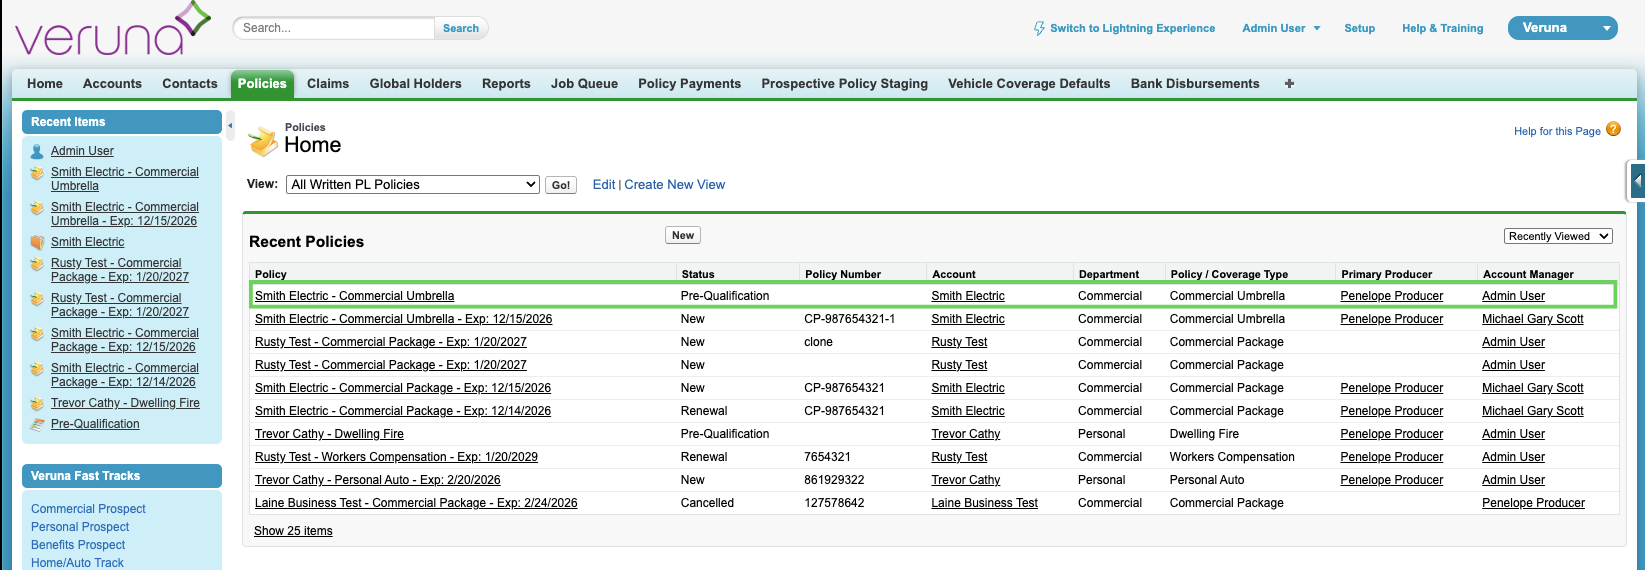The height and width of the screenshot is (570, 1645).
Task: Click the New policy button
Action: pyautogui.click(x=683, y=236)
